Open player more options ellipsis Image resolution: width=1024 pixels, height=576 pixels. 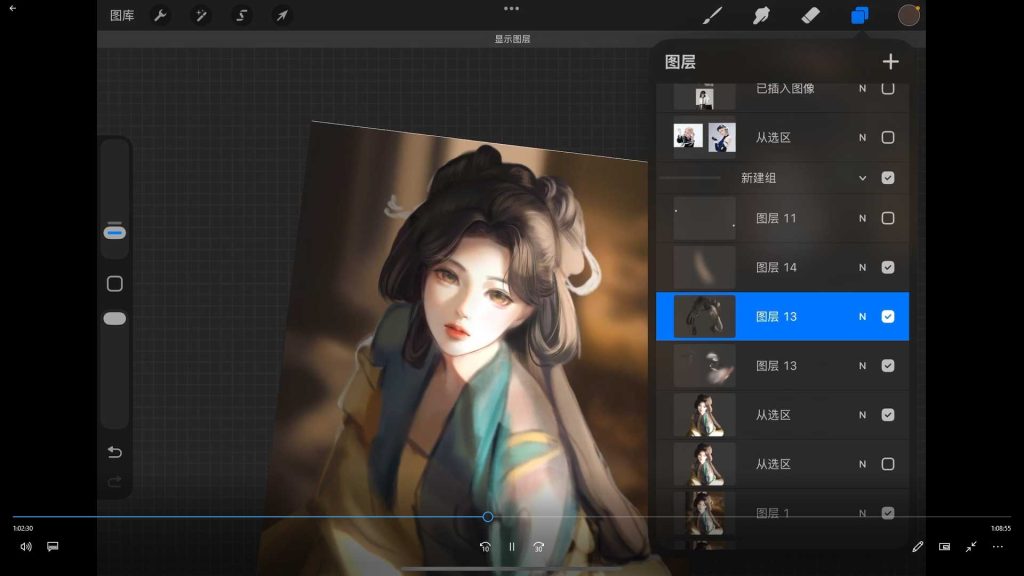click(998, 547)
